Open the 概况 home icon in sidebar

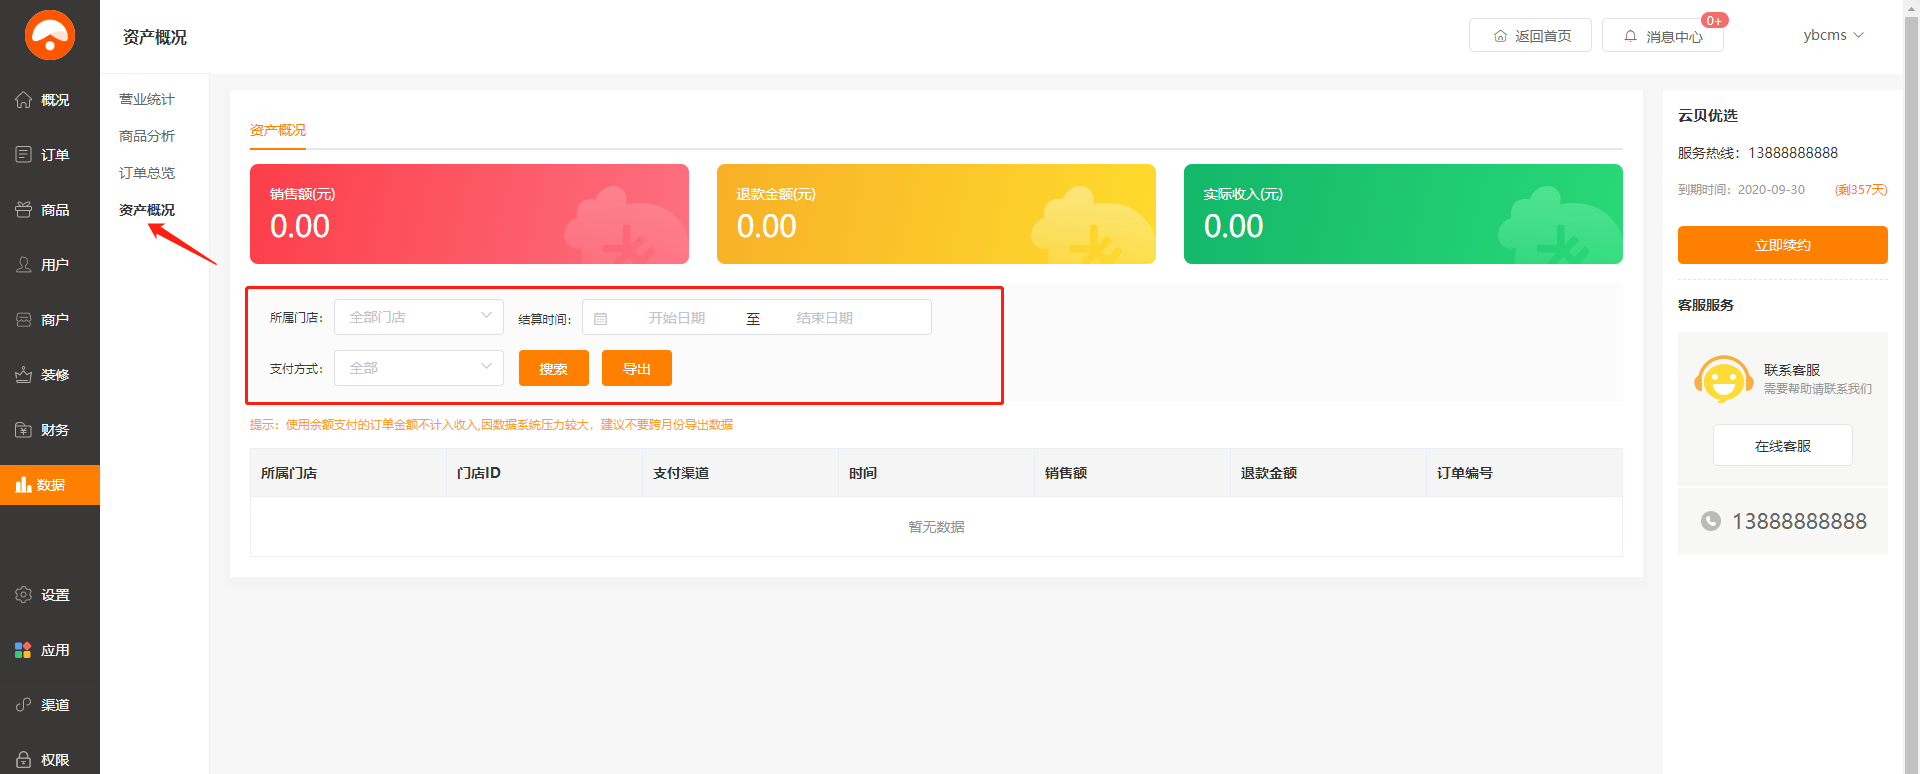point(24,100)
